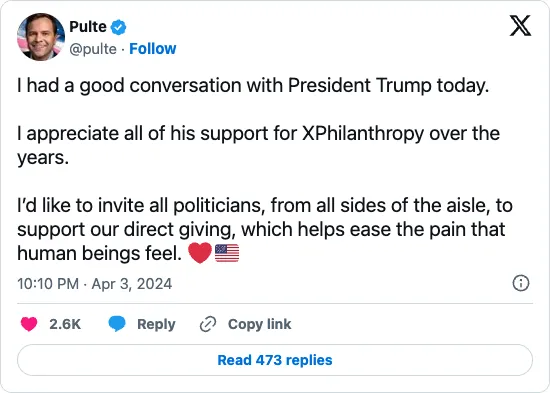Screen dimensions: 550x393
Task: Follow the @pulte account
Action: [x=153, y=49]
